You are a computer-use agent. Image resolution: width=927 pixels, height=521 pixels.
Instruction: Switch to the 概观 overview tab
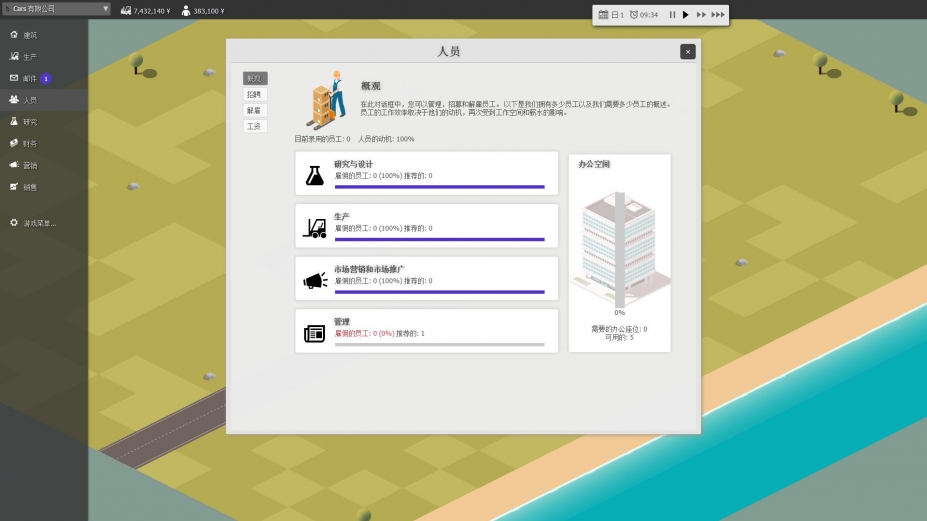click(255, 78)
